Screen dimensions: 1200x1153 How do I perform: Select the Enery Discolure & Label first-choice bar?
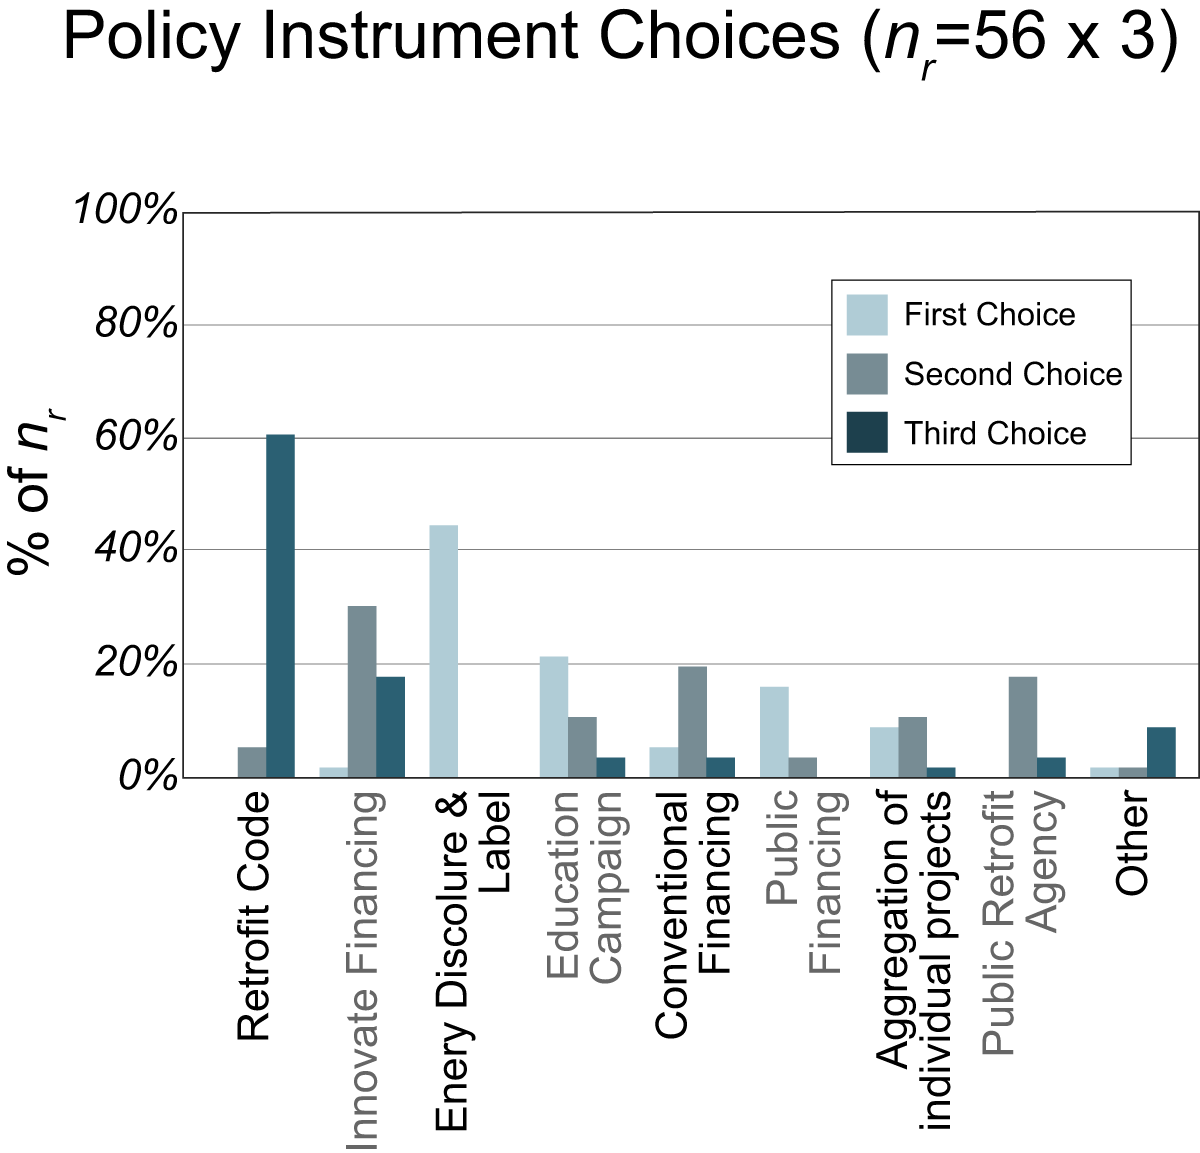point(443,650)
